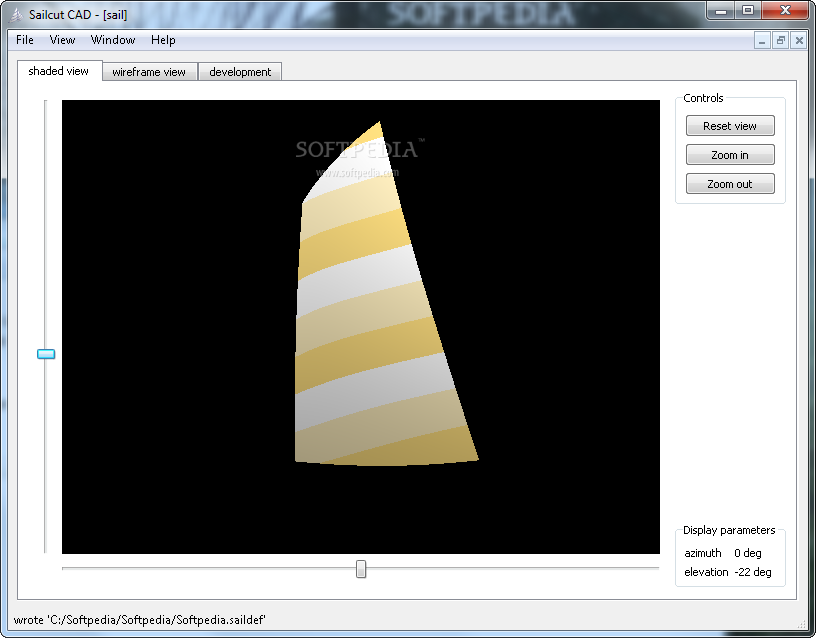Screen dimensions: 816x638
Task: Click the elevation value '-22 deg'
Action: [753, 572]
